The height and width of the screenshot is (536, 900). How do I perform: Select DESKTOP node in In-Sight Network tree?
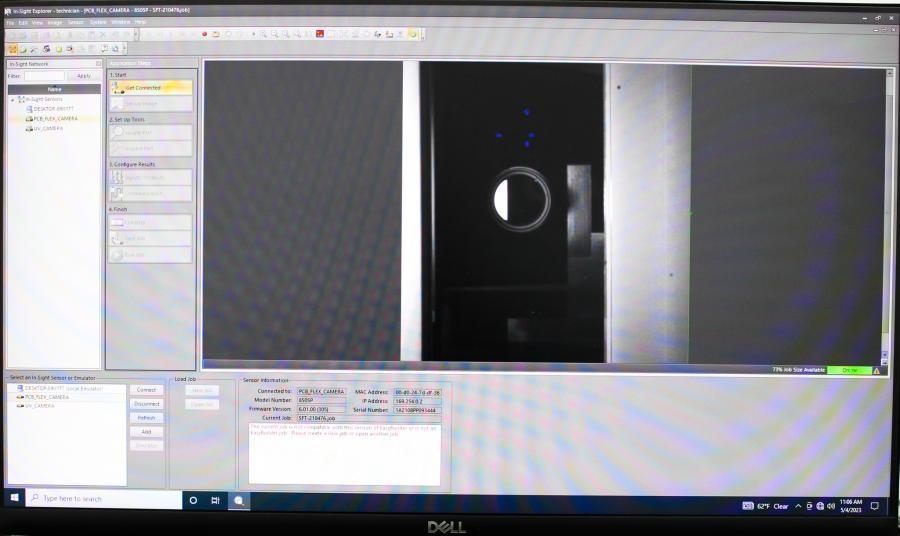point(51,109)
